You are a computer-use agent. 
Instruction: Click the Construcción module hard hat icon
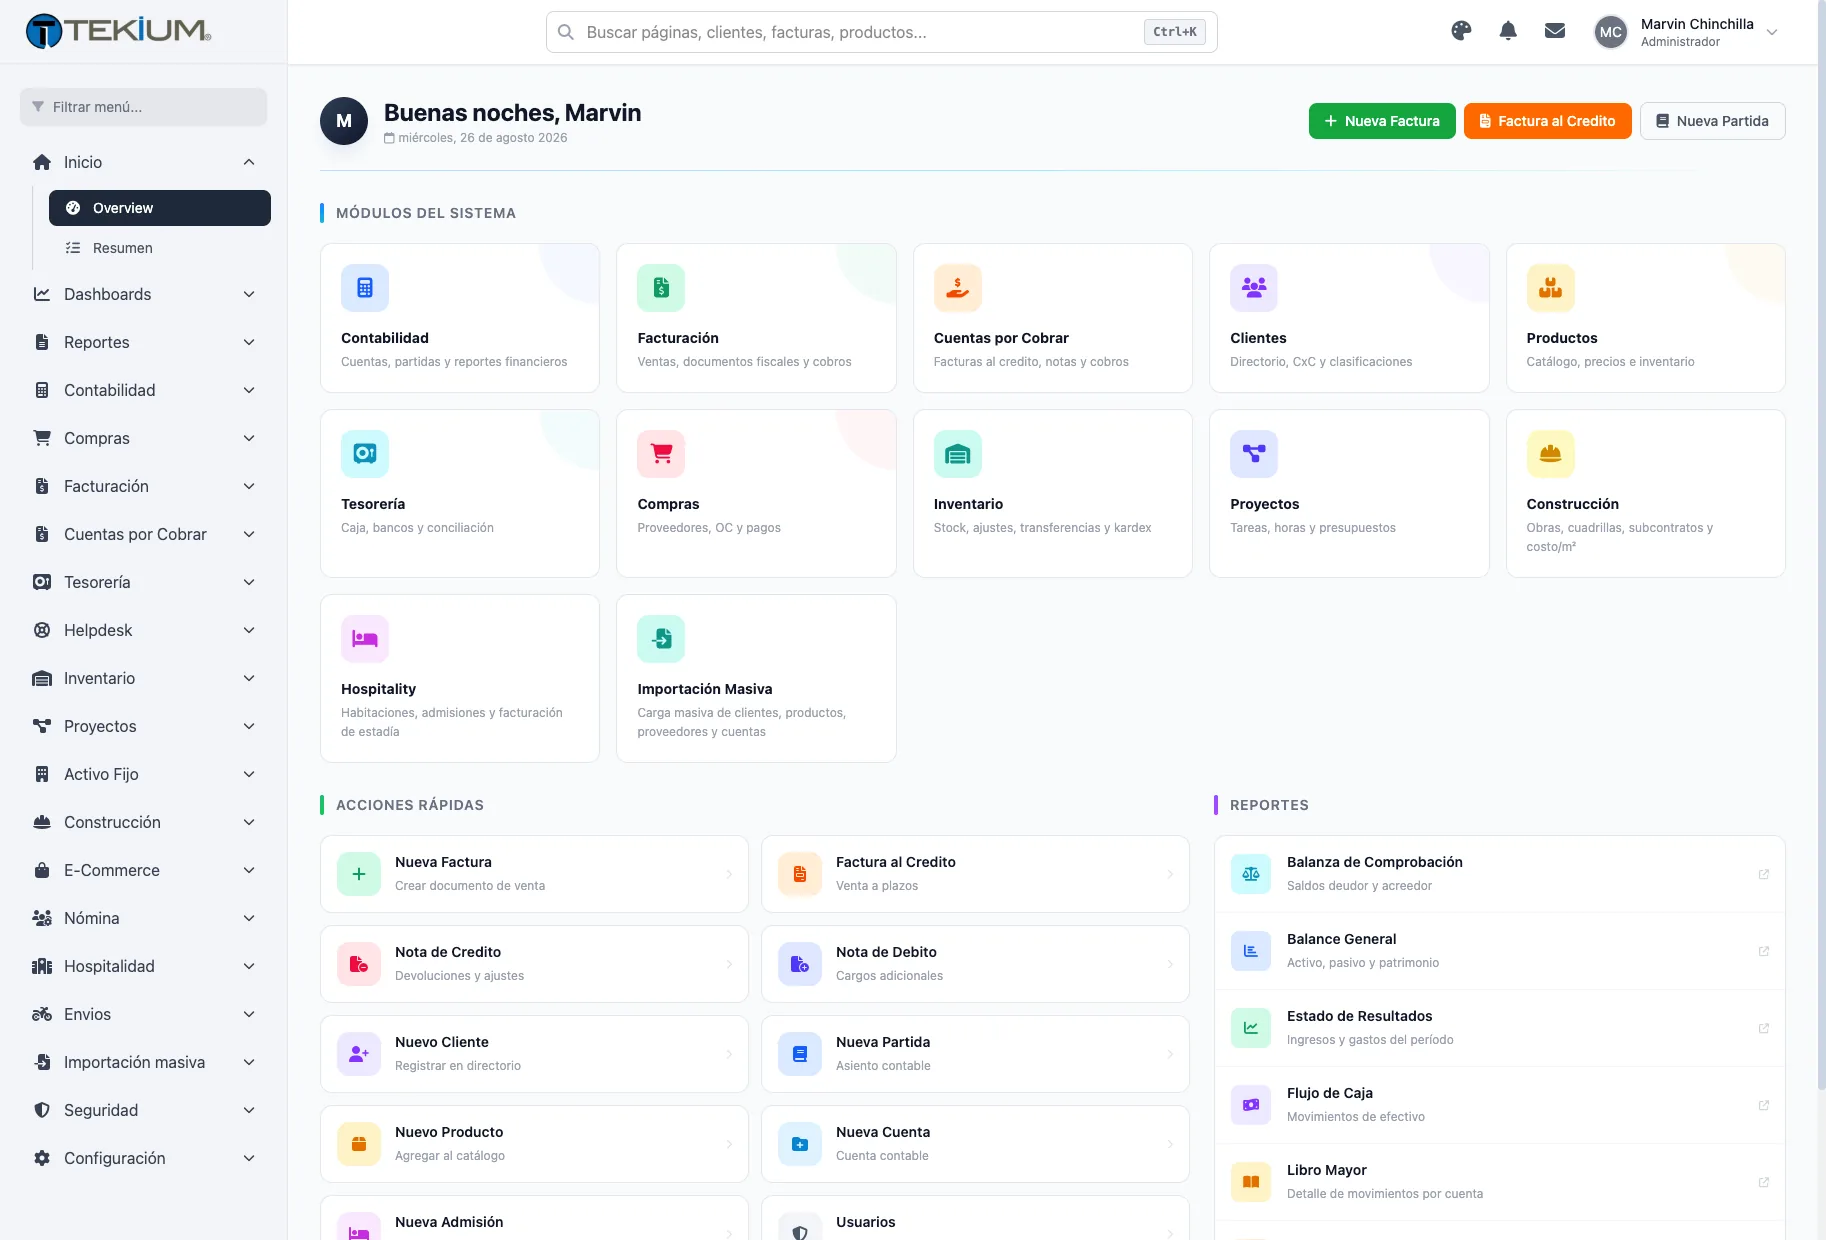point(1551,454)
